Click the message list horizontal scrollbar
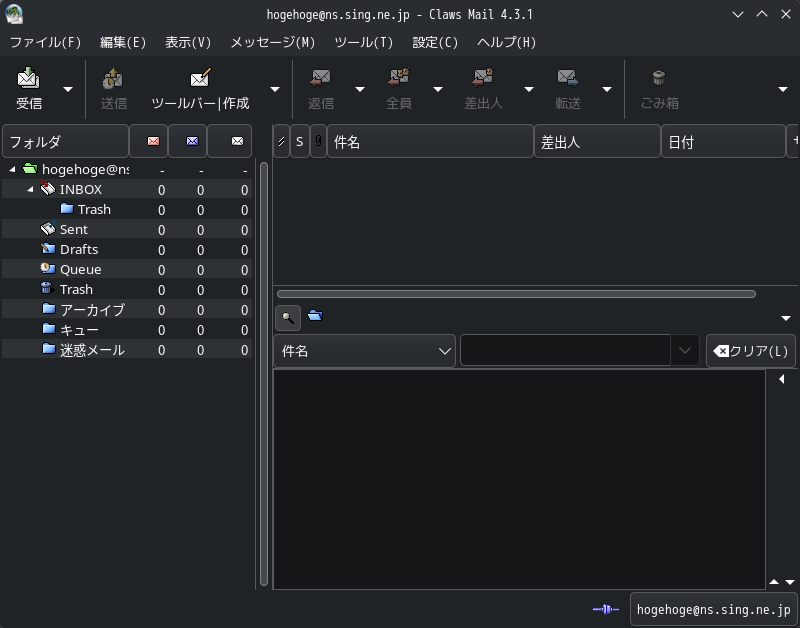This screenshot has width=800, height=628. 516,294
